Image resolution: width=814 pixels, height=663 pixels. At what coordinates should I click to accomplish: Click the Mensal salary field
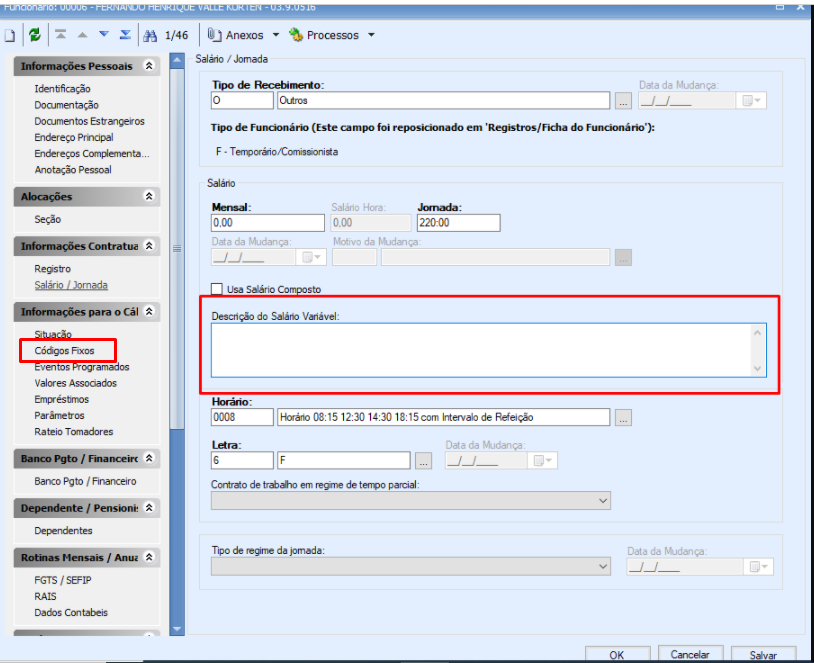[x=268, y=223]
